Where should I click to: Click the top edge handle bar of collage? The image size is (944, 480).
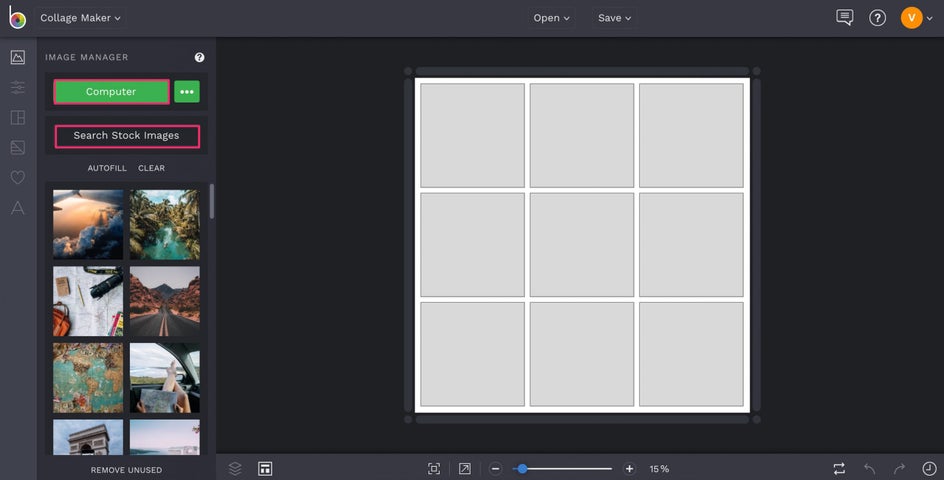tap(582, 71)
